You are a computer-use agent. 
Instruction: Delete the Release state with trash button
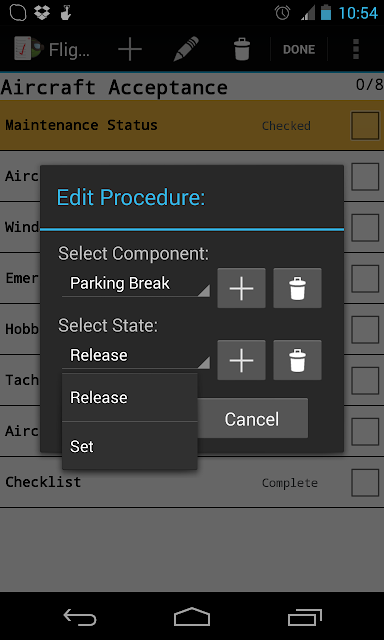tap(297, 360)
